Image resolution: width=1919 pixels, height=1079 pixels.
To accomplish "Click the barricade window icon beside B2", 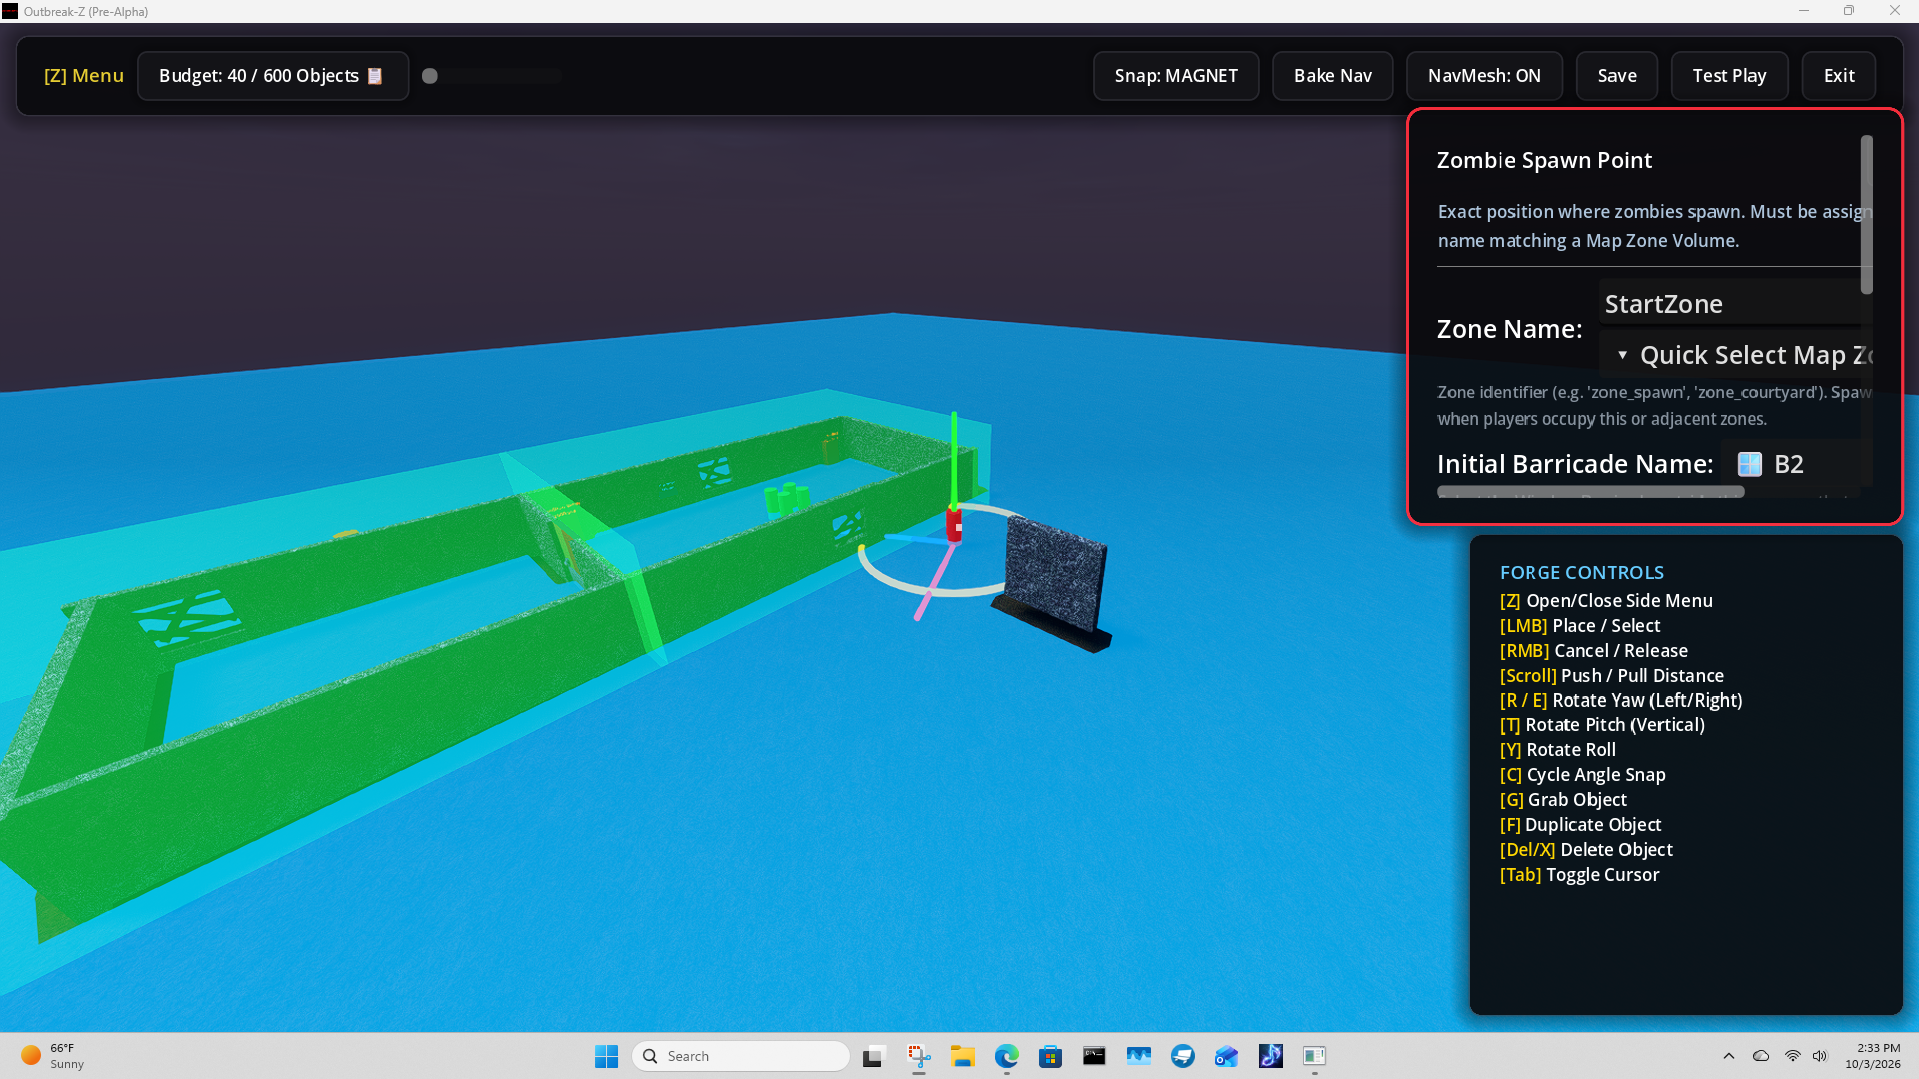I will coord(1750,464).
